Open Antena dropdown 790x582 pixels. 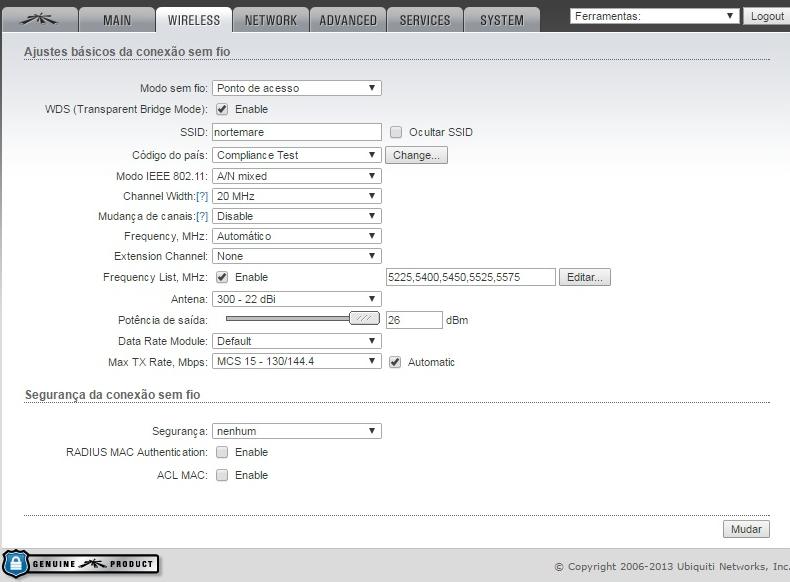tap(297, 299)
